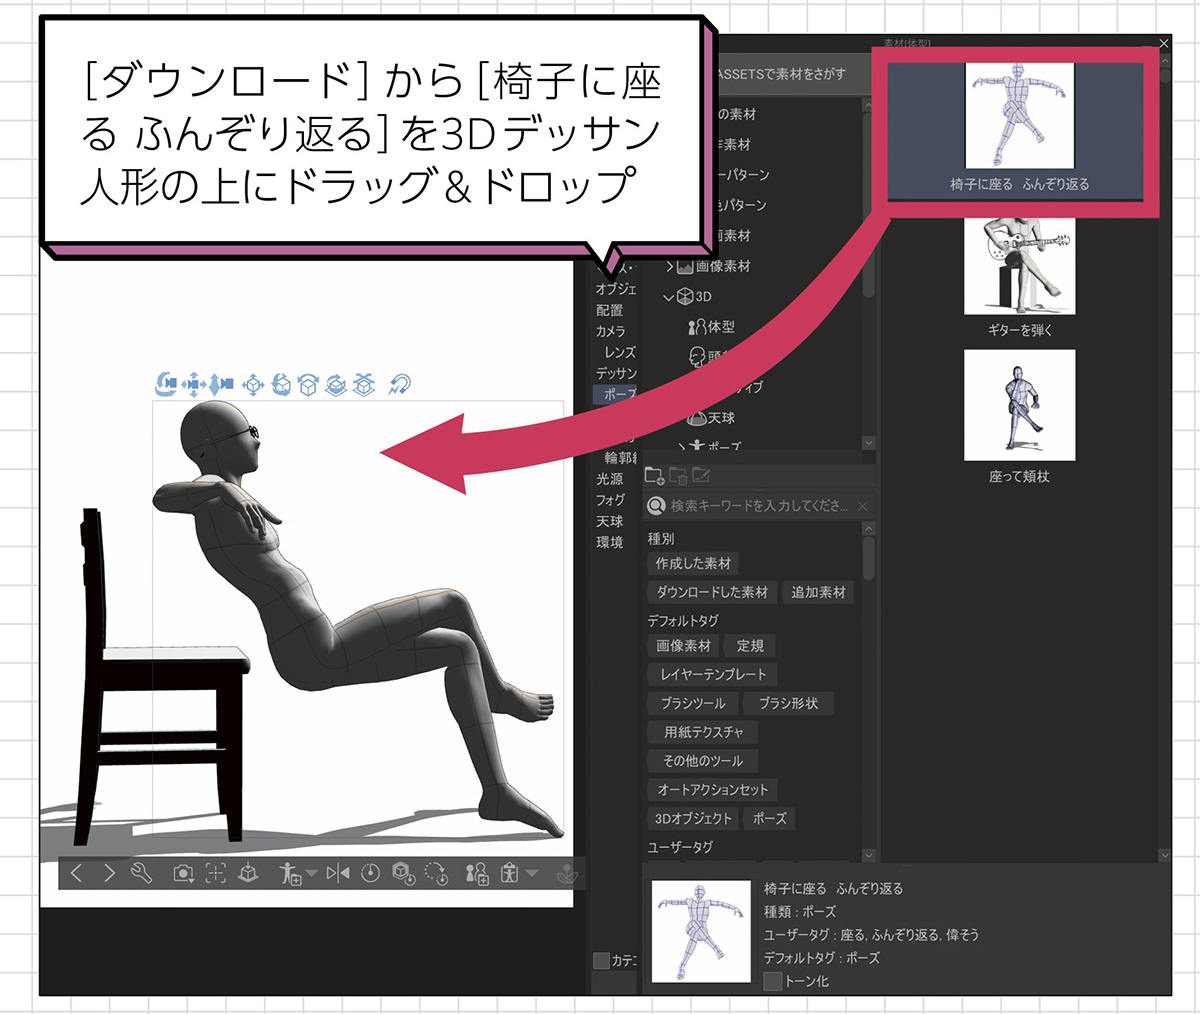Click the 3Dオブジェクト default tag

pos(693,818)
